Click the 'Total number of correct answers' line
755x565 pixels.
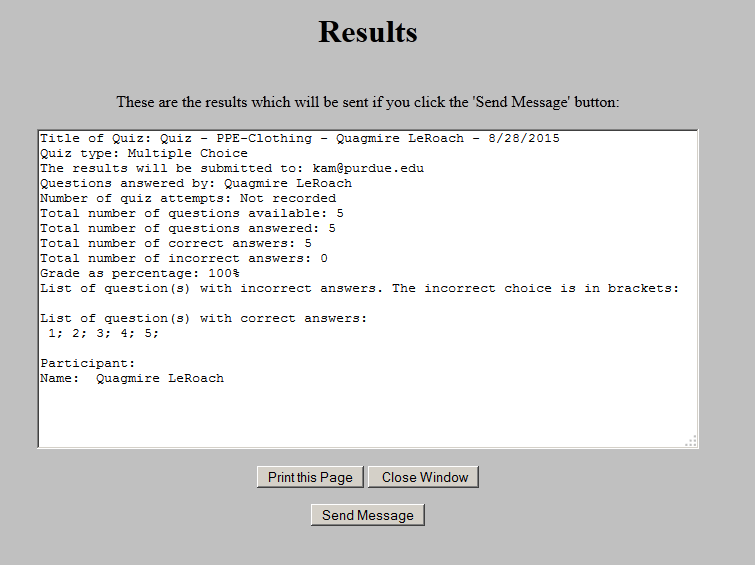point(176,244)
